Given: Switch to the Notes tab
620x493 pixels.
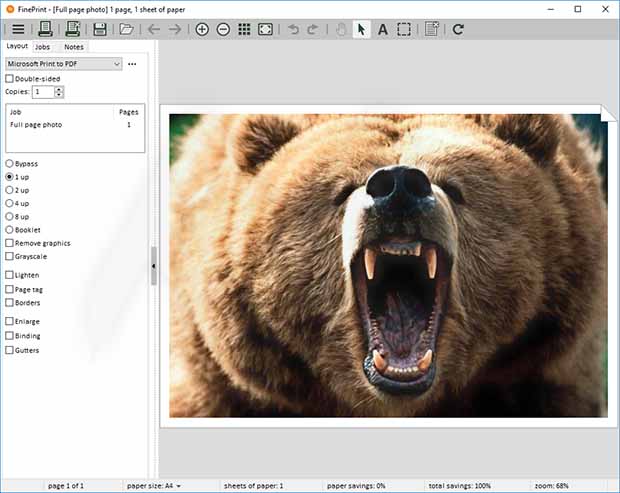Looking at the screenshot, I should 74,47.
